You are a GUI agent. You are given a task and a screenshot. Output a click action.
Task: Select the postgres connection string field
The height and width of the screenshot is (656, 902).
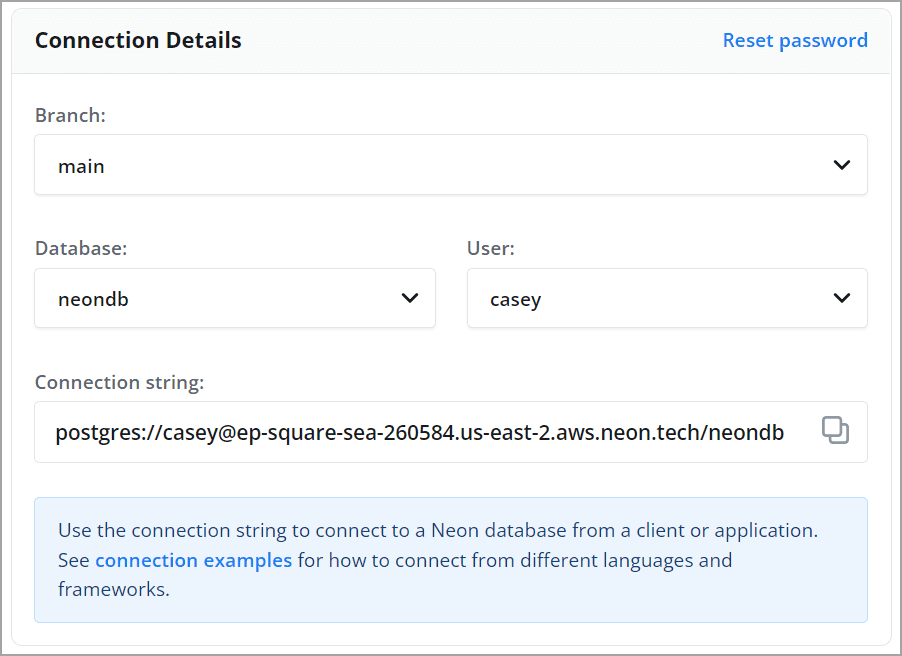point(451,432)
